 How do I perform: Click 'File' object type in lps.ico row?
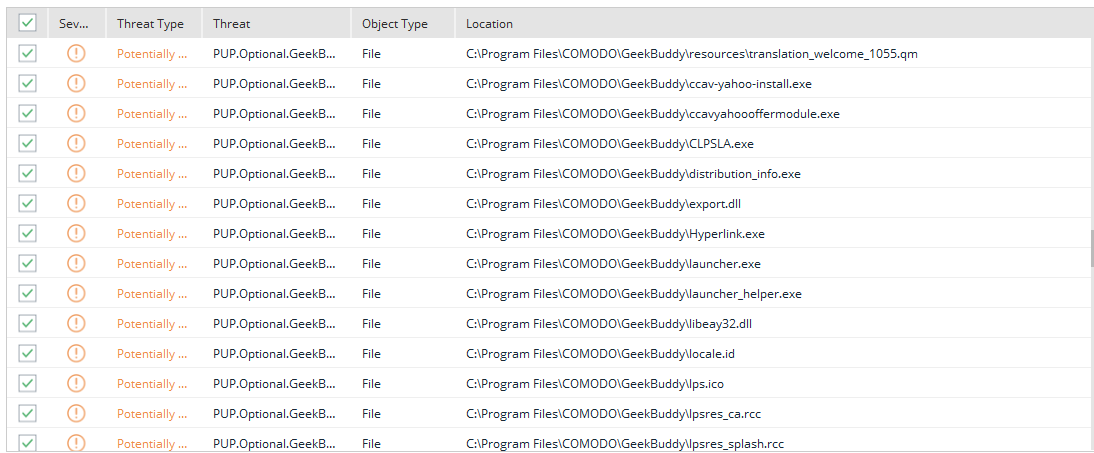tap(371, 384)
